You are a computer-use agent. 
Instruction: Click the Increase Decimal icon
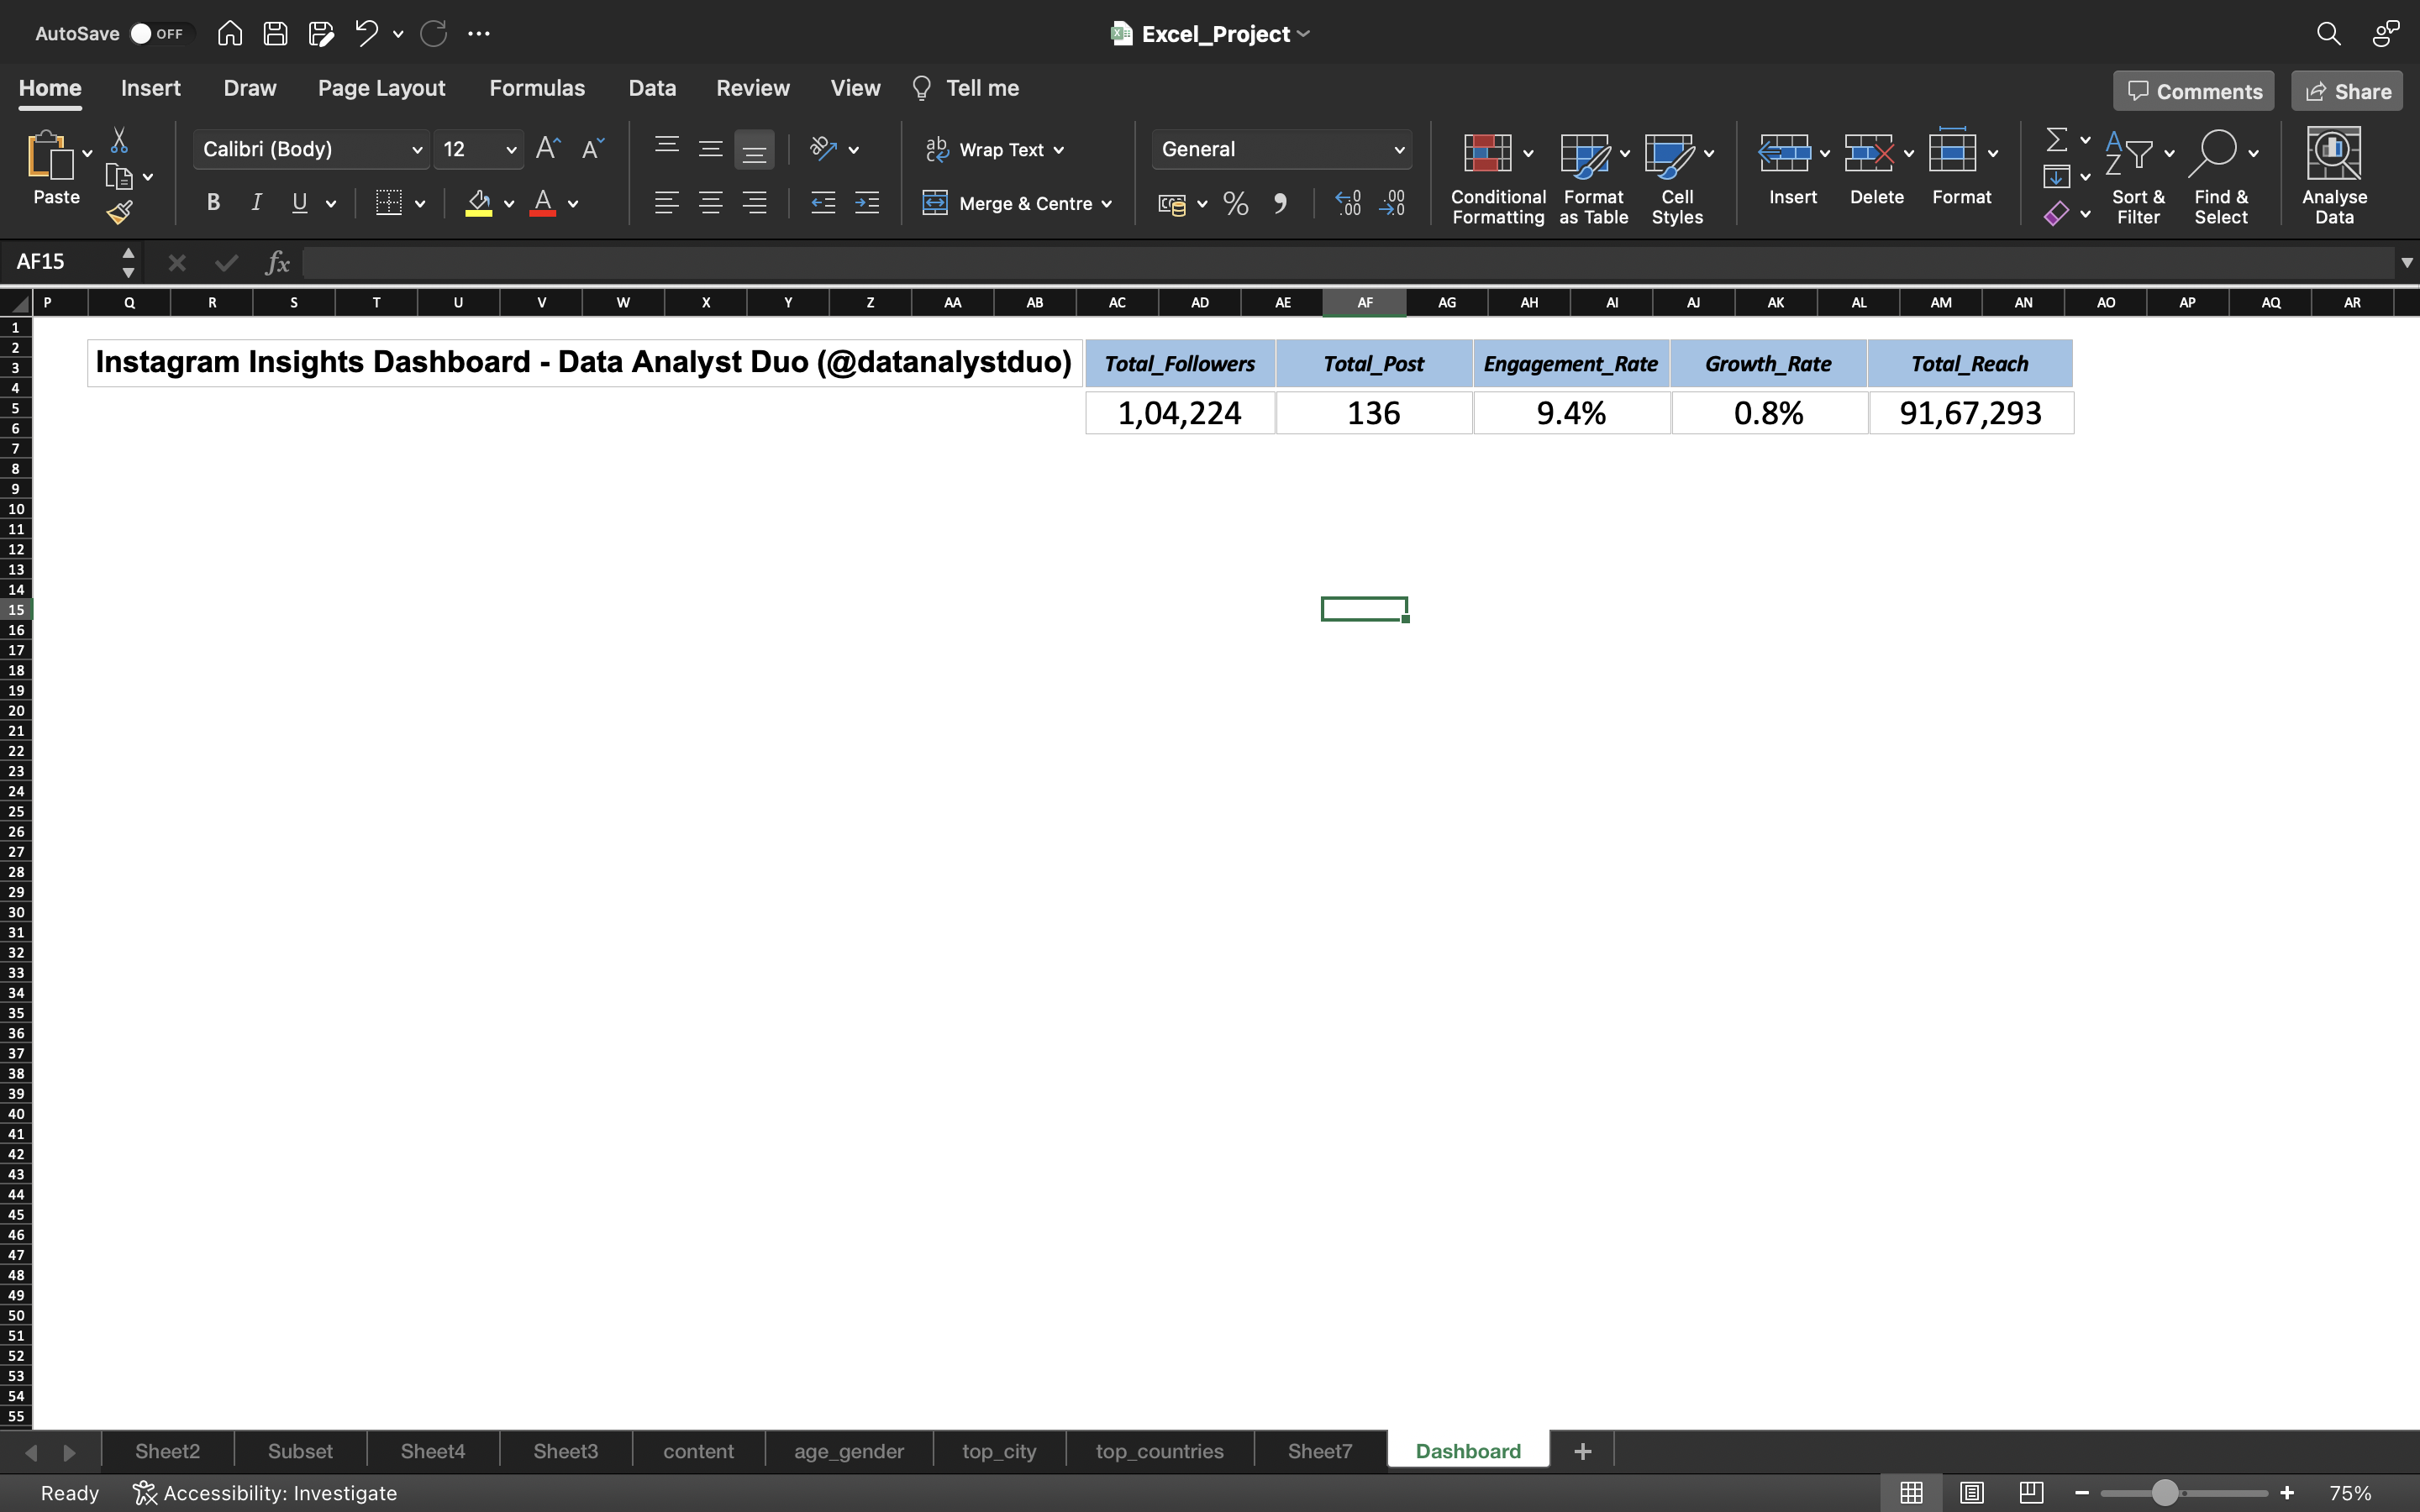[1348, 204]
